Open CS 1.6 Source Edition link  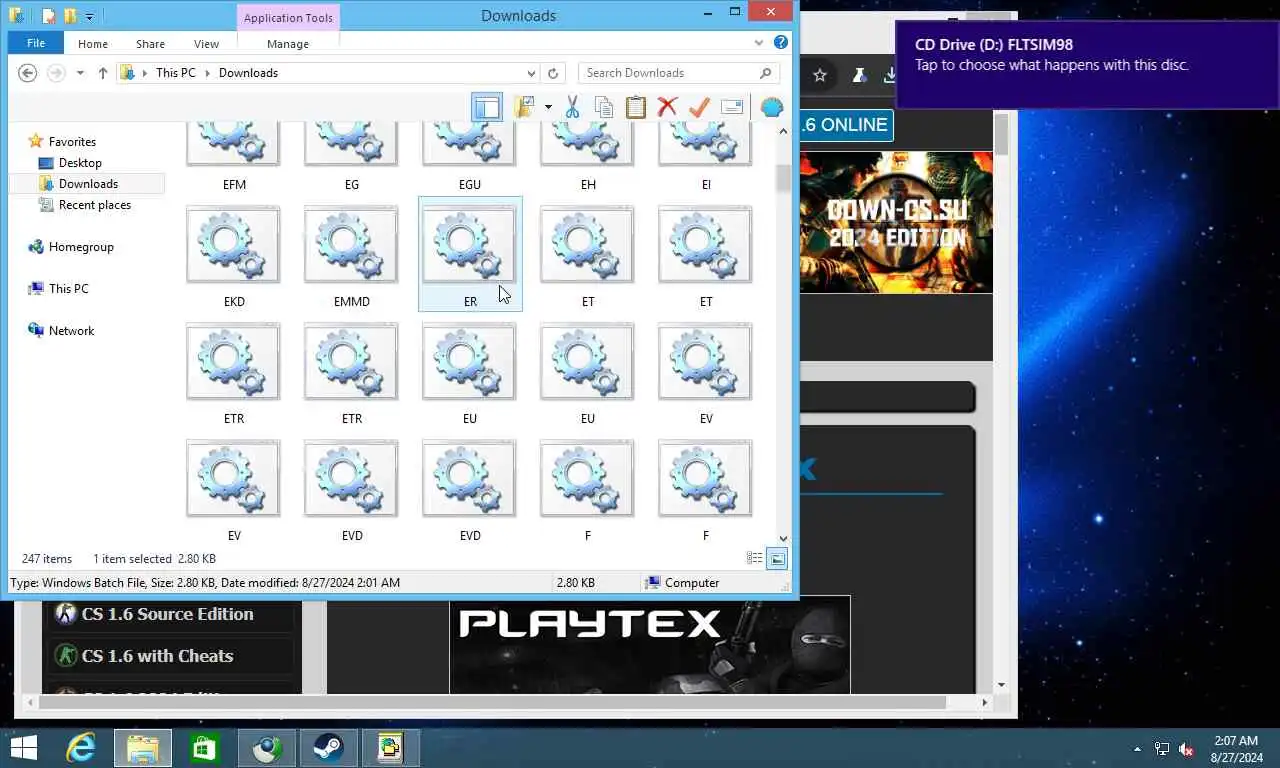[167, 614]
